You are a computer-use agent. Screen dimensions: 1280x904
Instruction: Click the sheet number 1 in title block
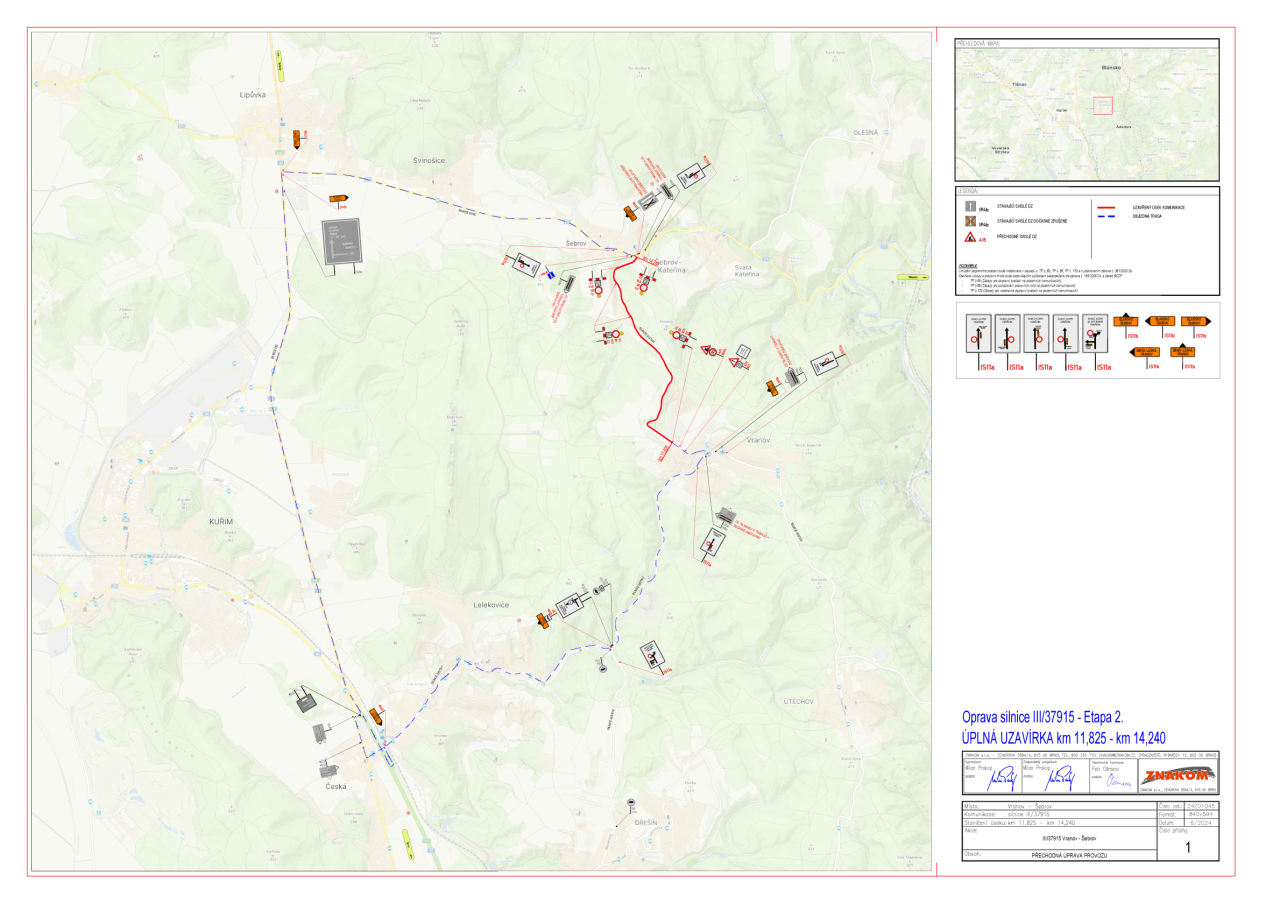pos(1187,847)
